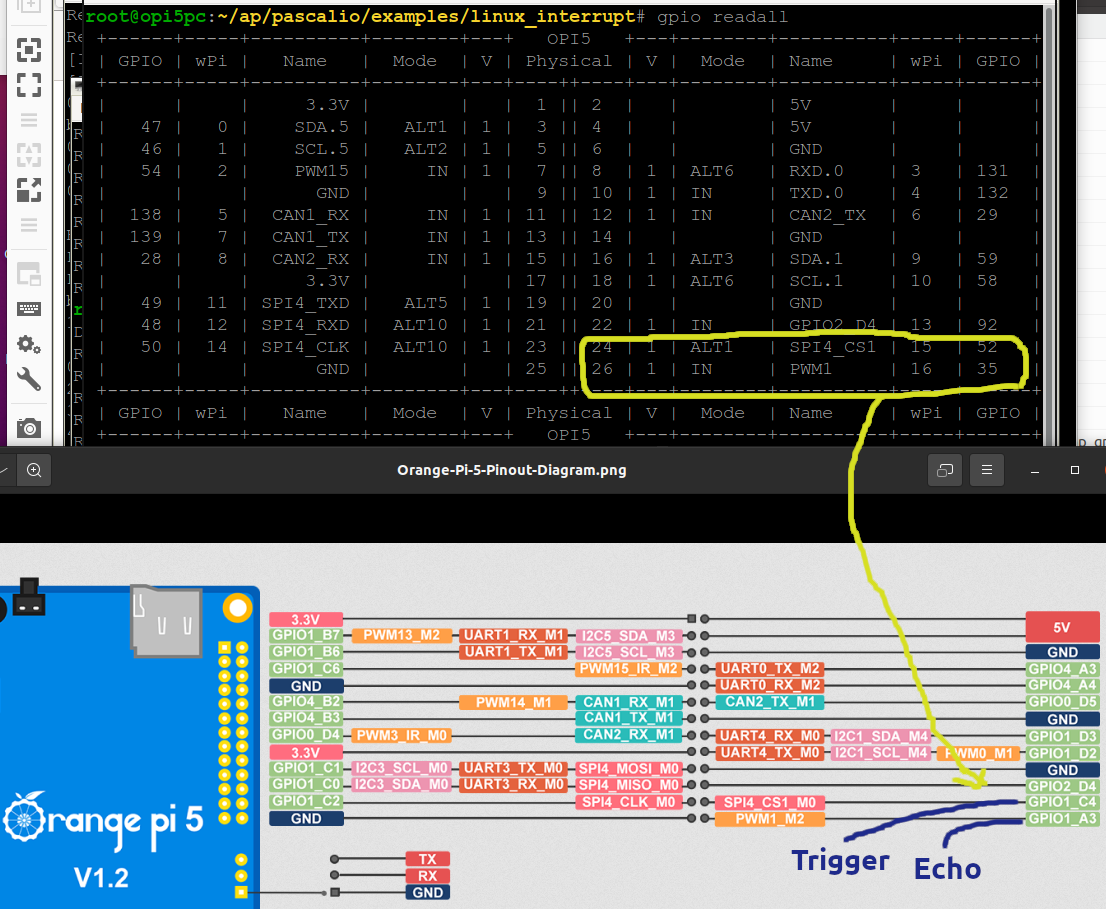Image resolution: width=1106 pixels, height=909 pixels.
Task: Click the 'Orange pi 5' logo on the board image
Action: click(103, 820)
